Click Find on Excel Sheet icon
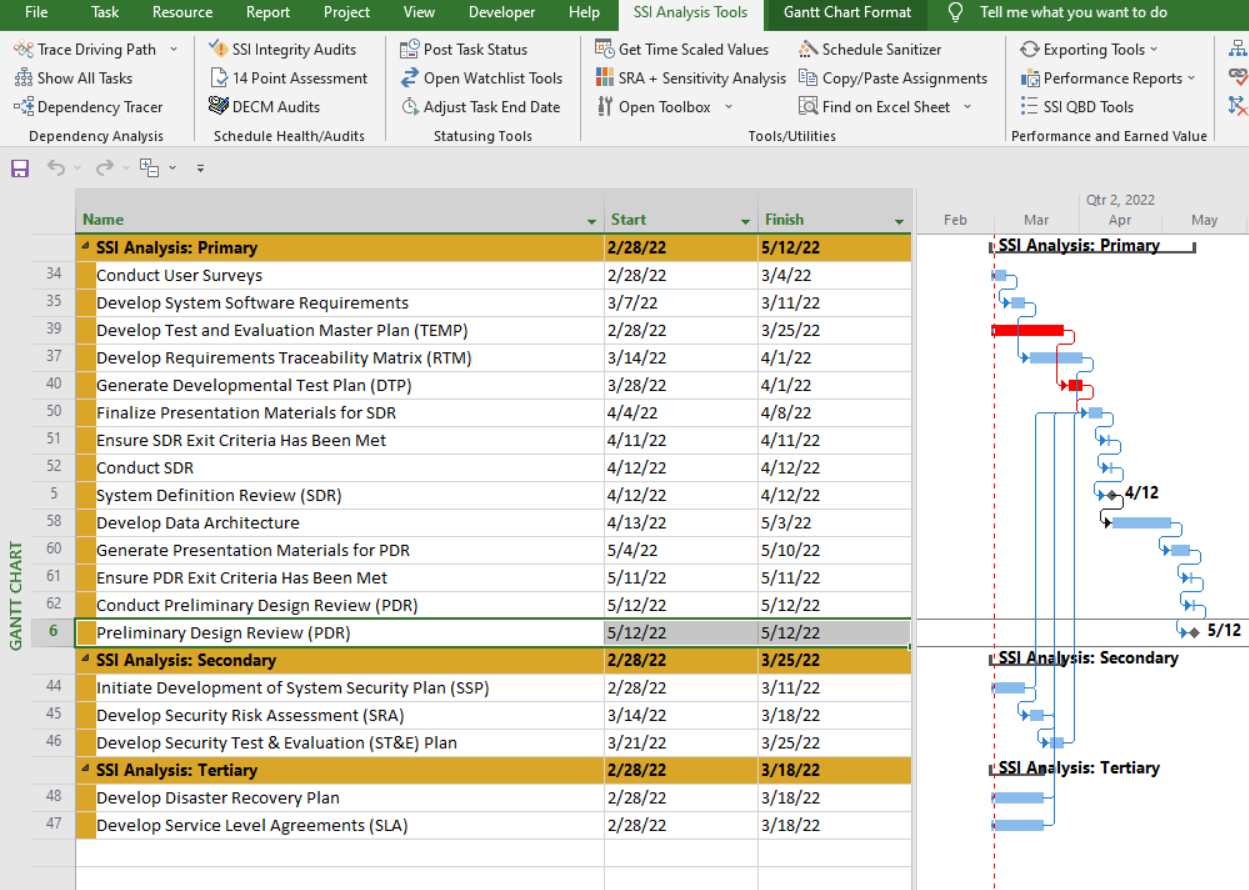 coord(808,107)
